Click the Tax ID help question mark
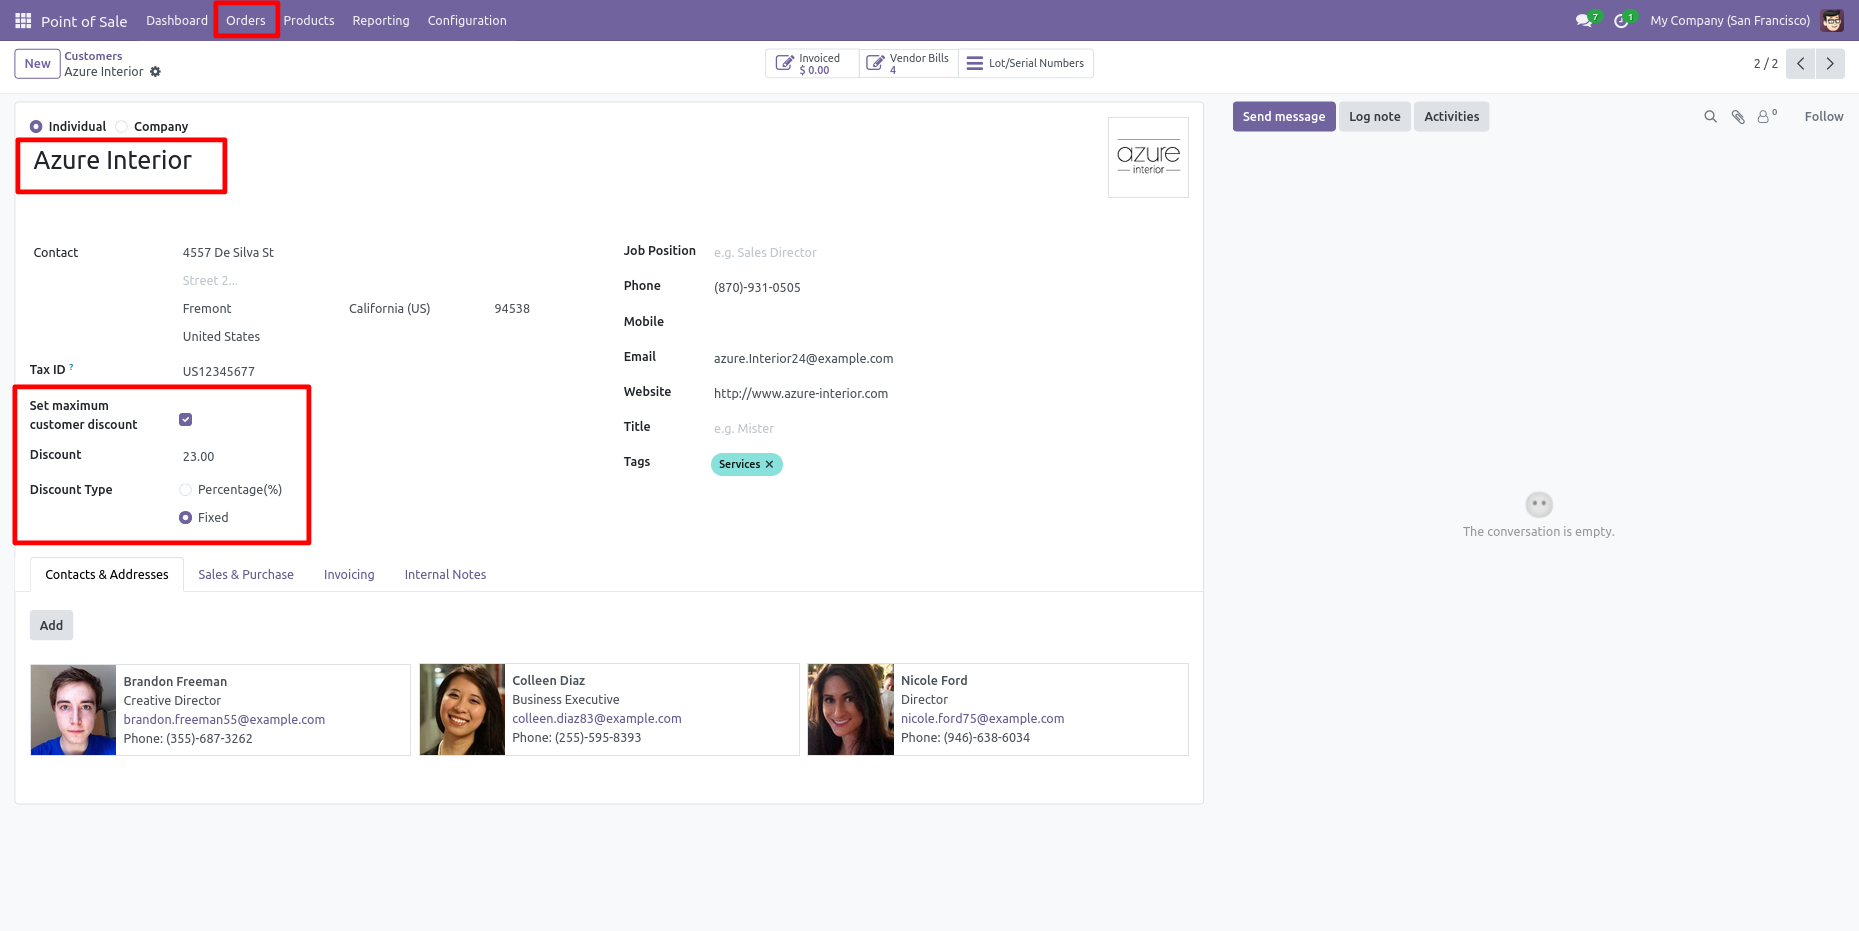This screenshot has width=1859, height=931. pos(71,367)
